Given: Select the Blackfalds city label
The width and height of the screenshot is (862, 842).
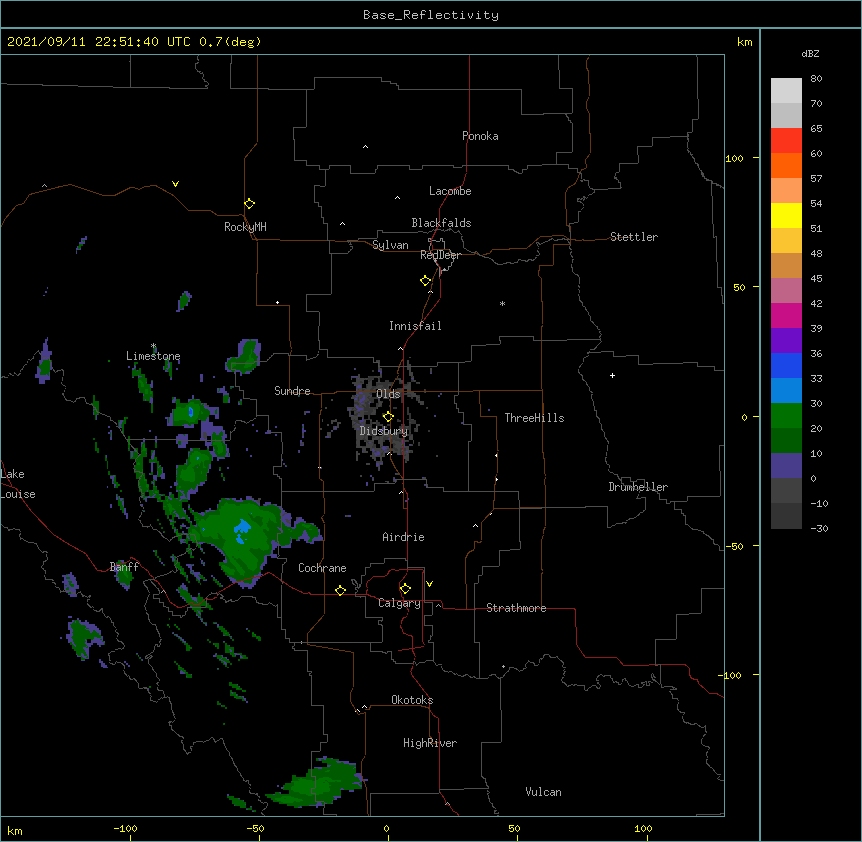Looking at the screenshot, I should click(x=441, y=223).
